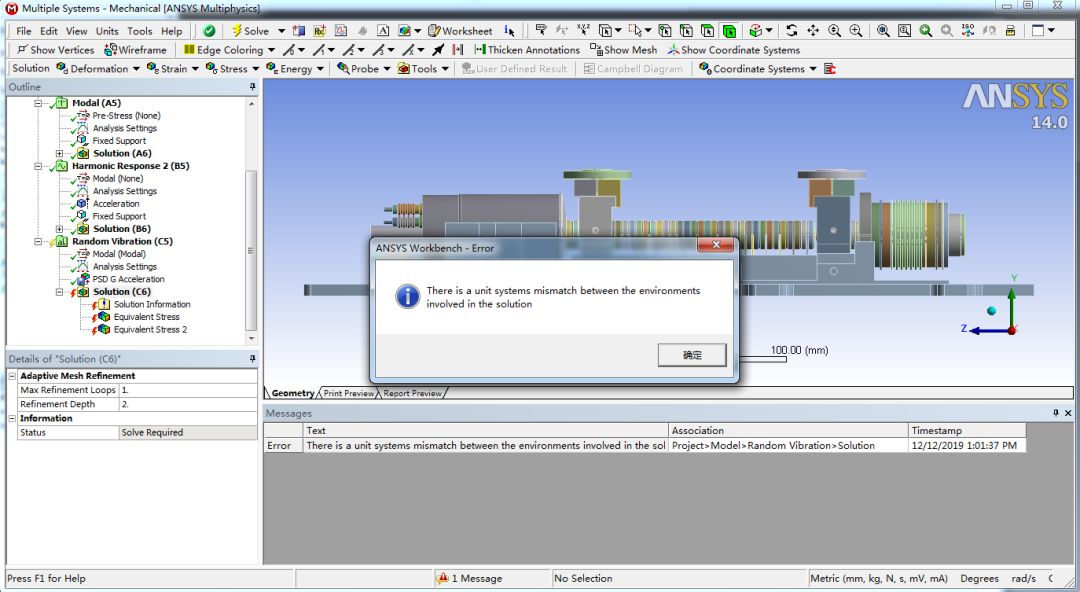Viewport: 1080px width, 592px height.
Task: Select the Vertex selection filter
Action: click(665, 31)
